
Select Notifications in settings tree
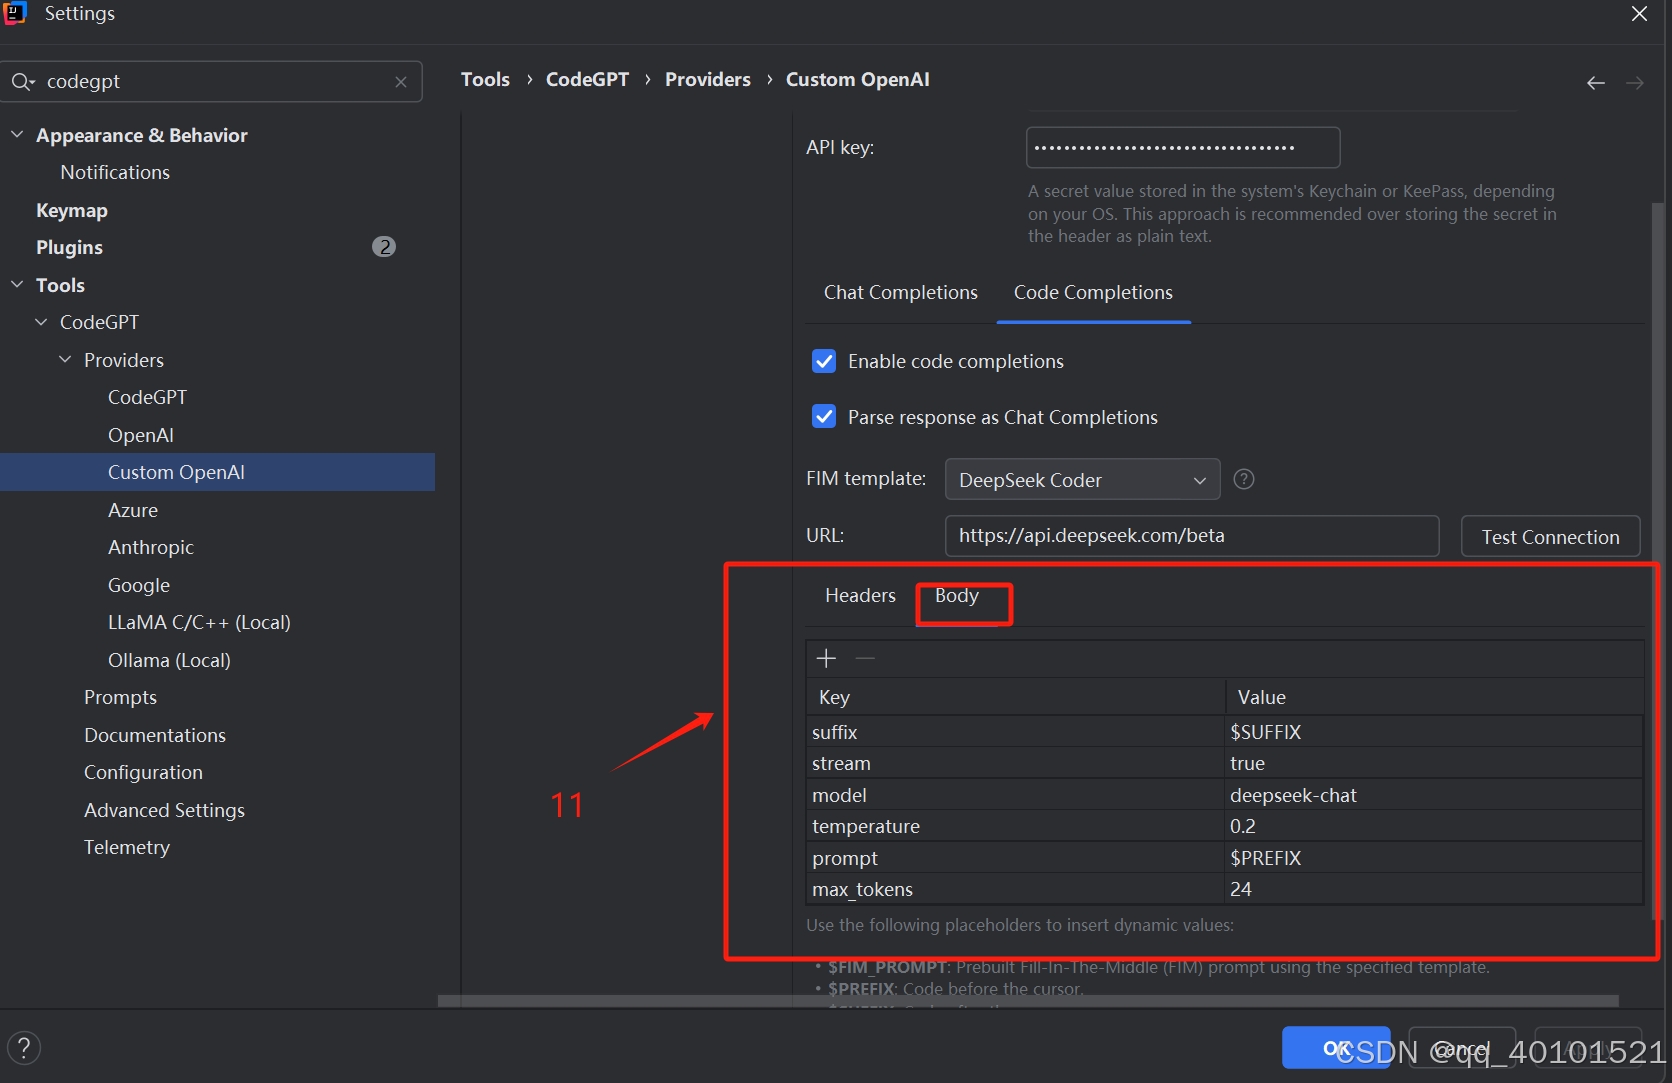pyautogui.click(x=115, y=172)
